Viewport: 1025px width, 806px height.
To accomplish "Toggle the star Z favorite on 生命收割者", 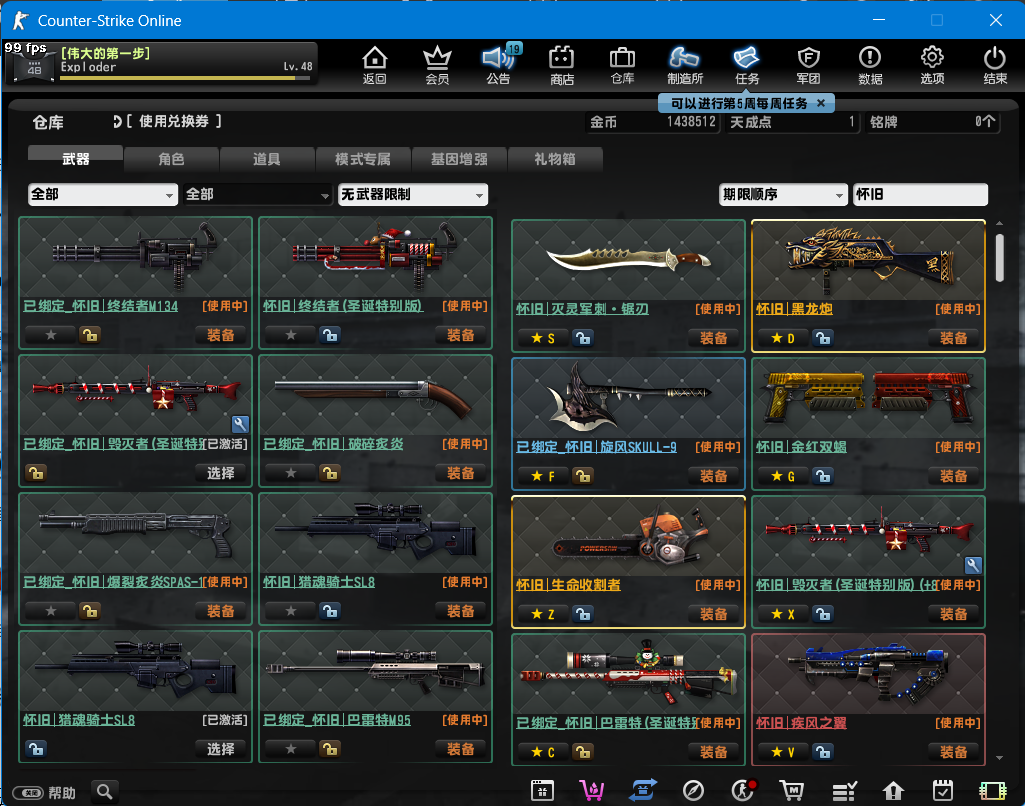I will pyautogui.click(x=543, y=614).
